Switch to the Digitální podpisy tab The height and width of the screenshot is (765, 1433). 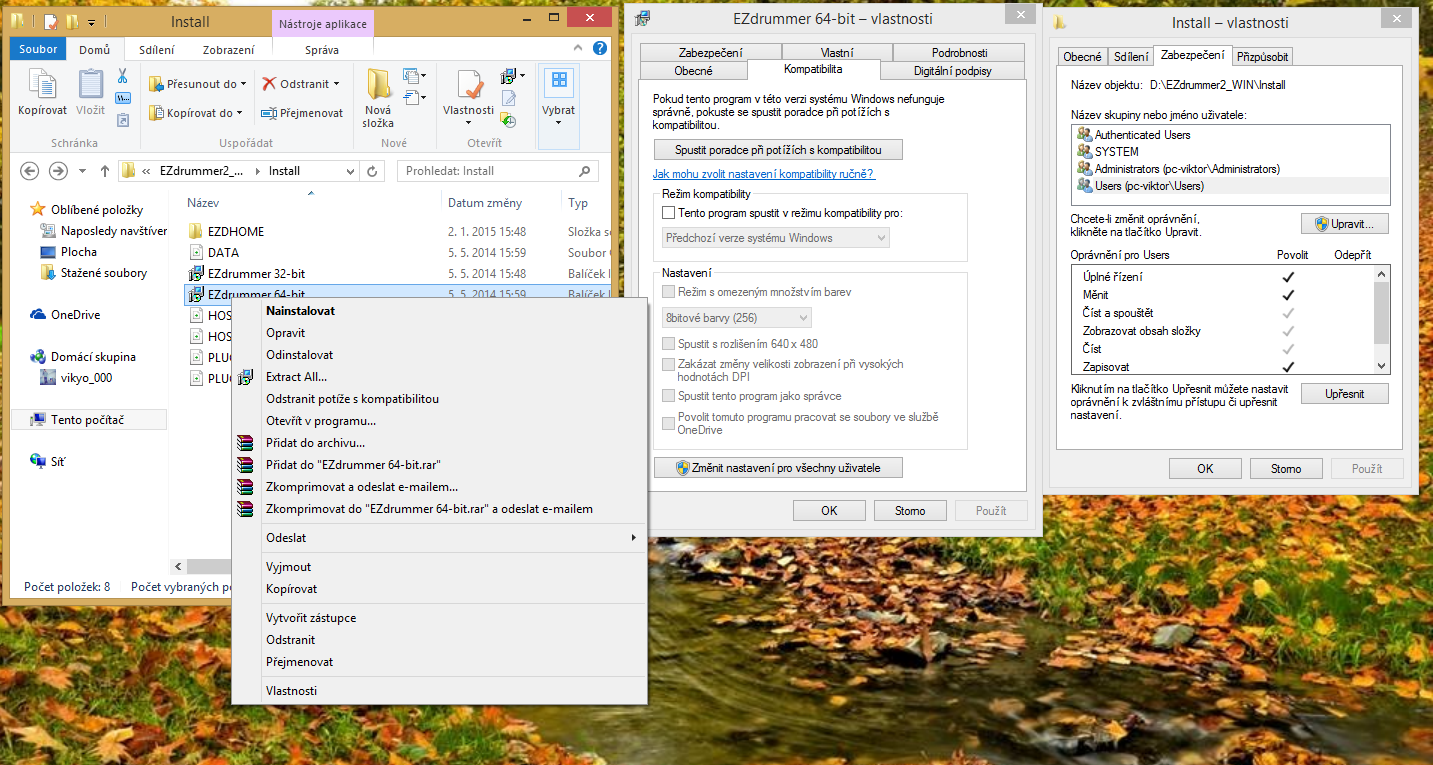[x=954, y=71]
